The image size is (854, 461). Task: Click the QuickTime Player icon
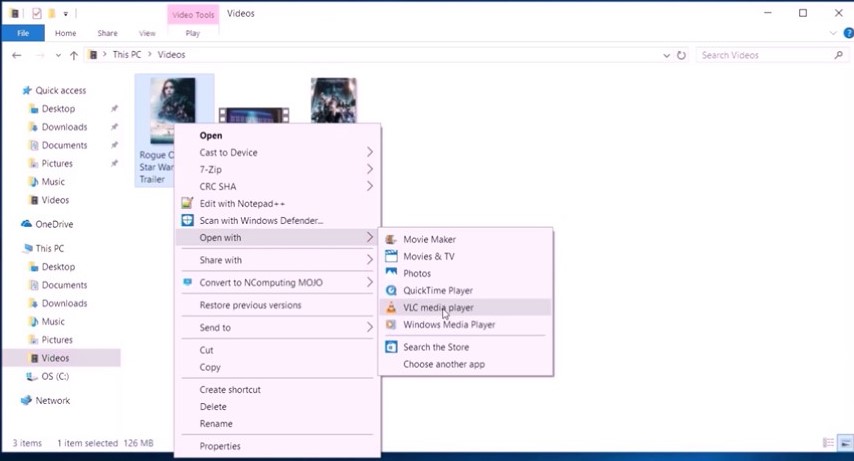pyautogui.click(x=391, y=290)
